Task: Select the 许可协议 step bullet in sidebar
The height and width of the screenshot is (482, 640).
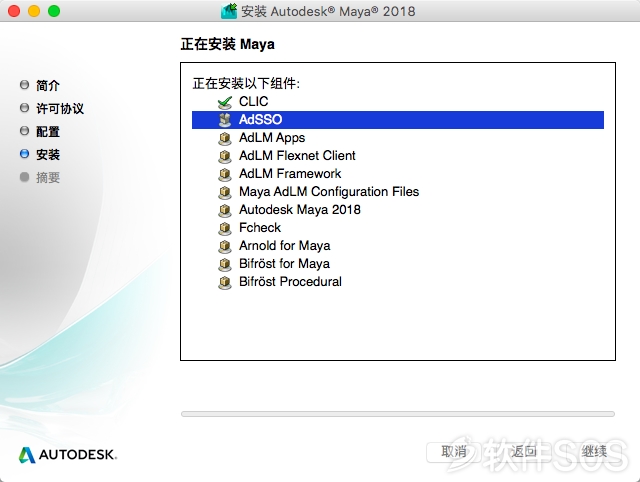Action: pyautogui.click(x=24, y=108)
